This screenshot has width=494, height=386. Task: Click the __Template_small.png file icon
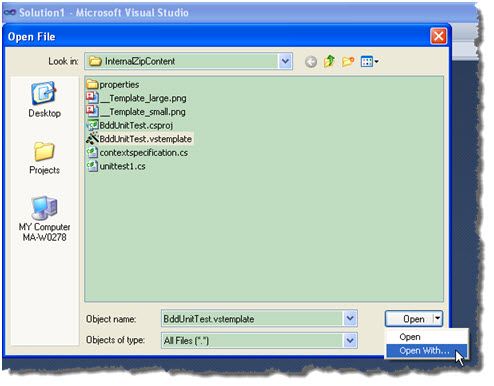point(92,111)
